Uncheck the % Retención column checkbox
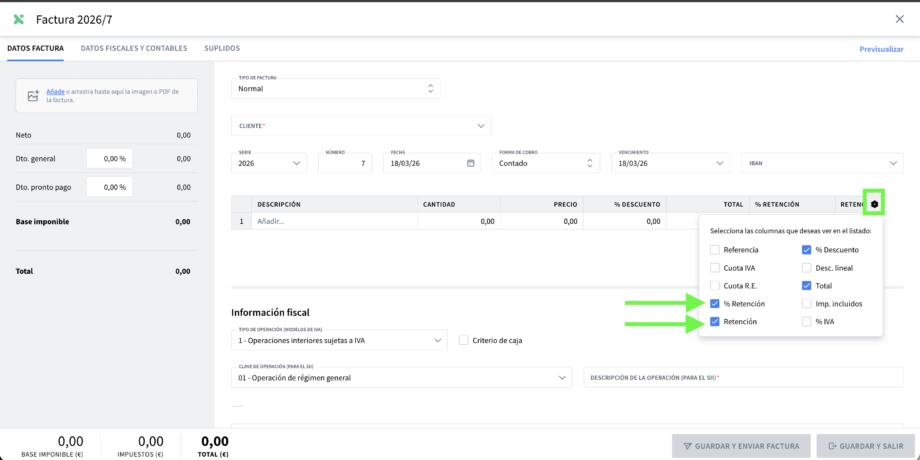 coord(714,303)
